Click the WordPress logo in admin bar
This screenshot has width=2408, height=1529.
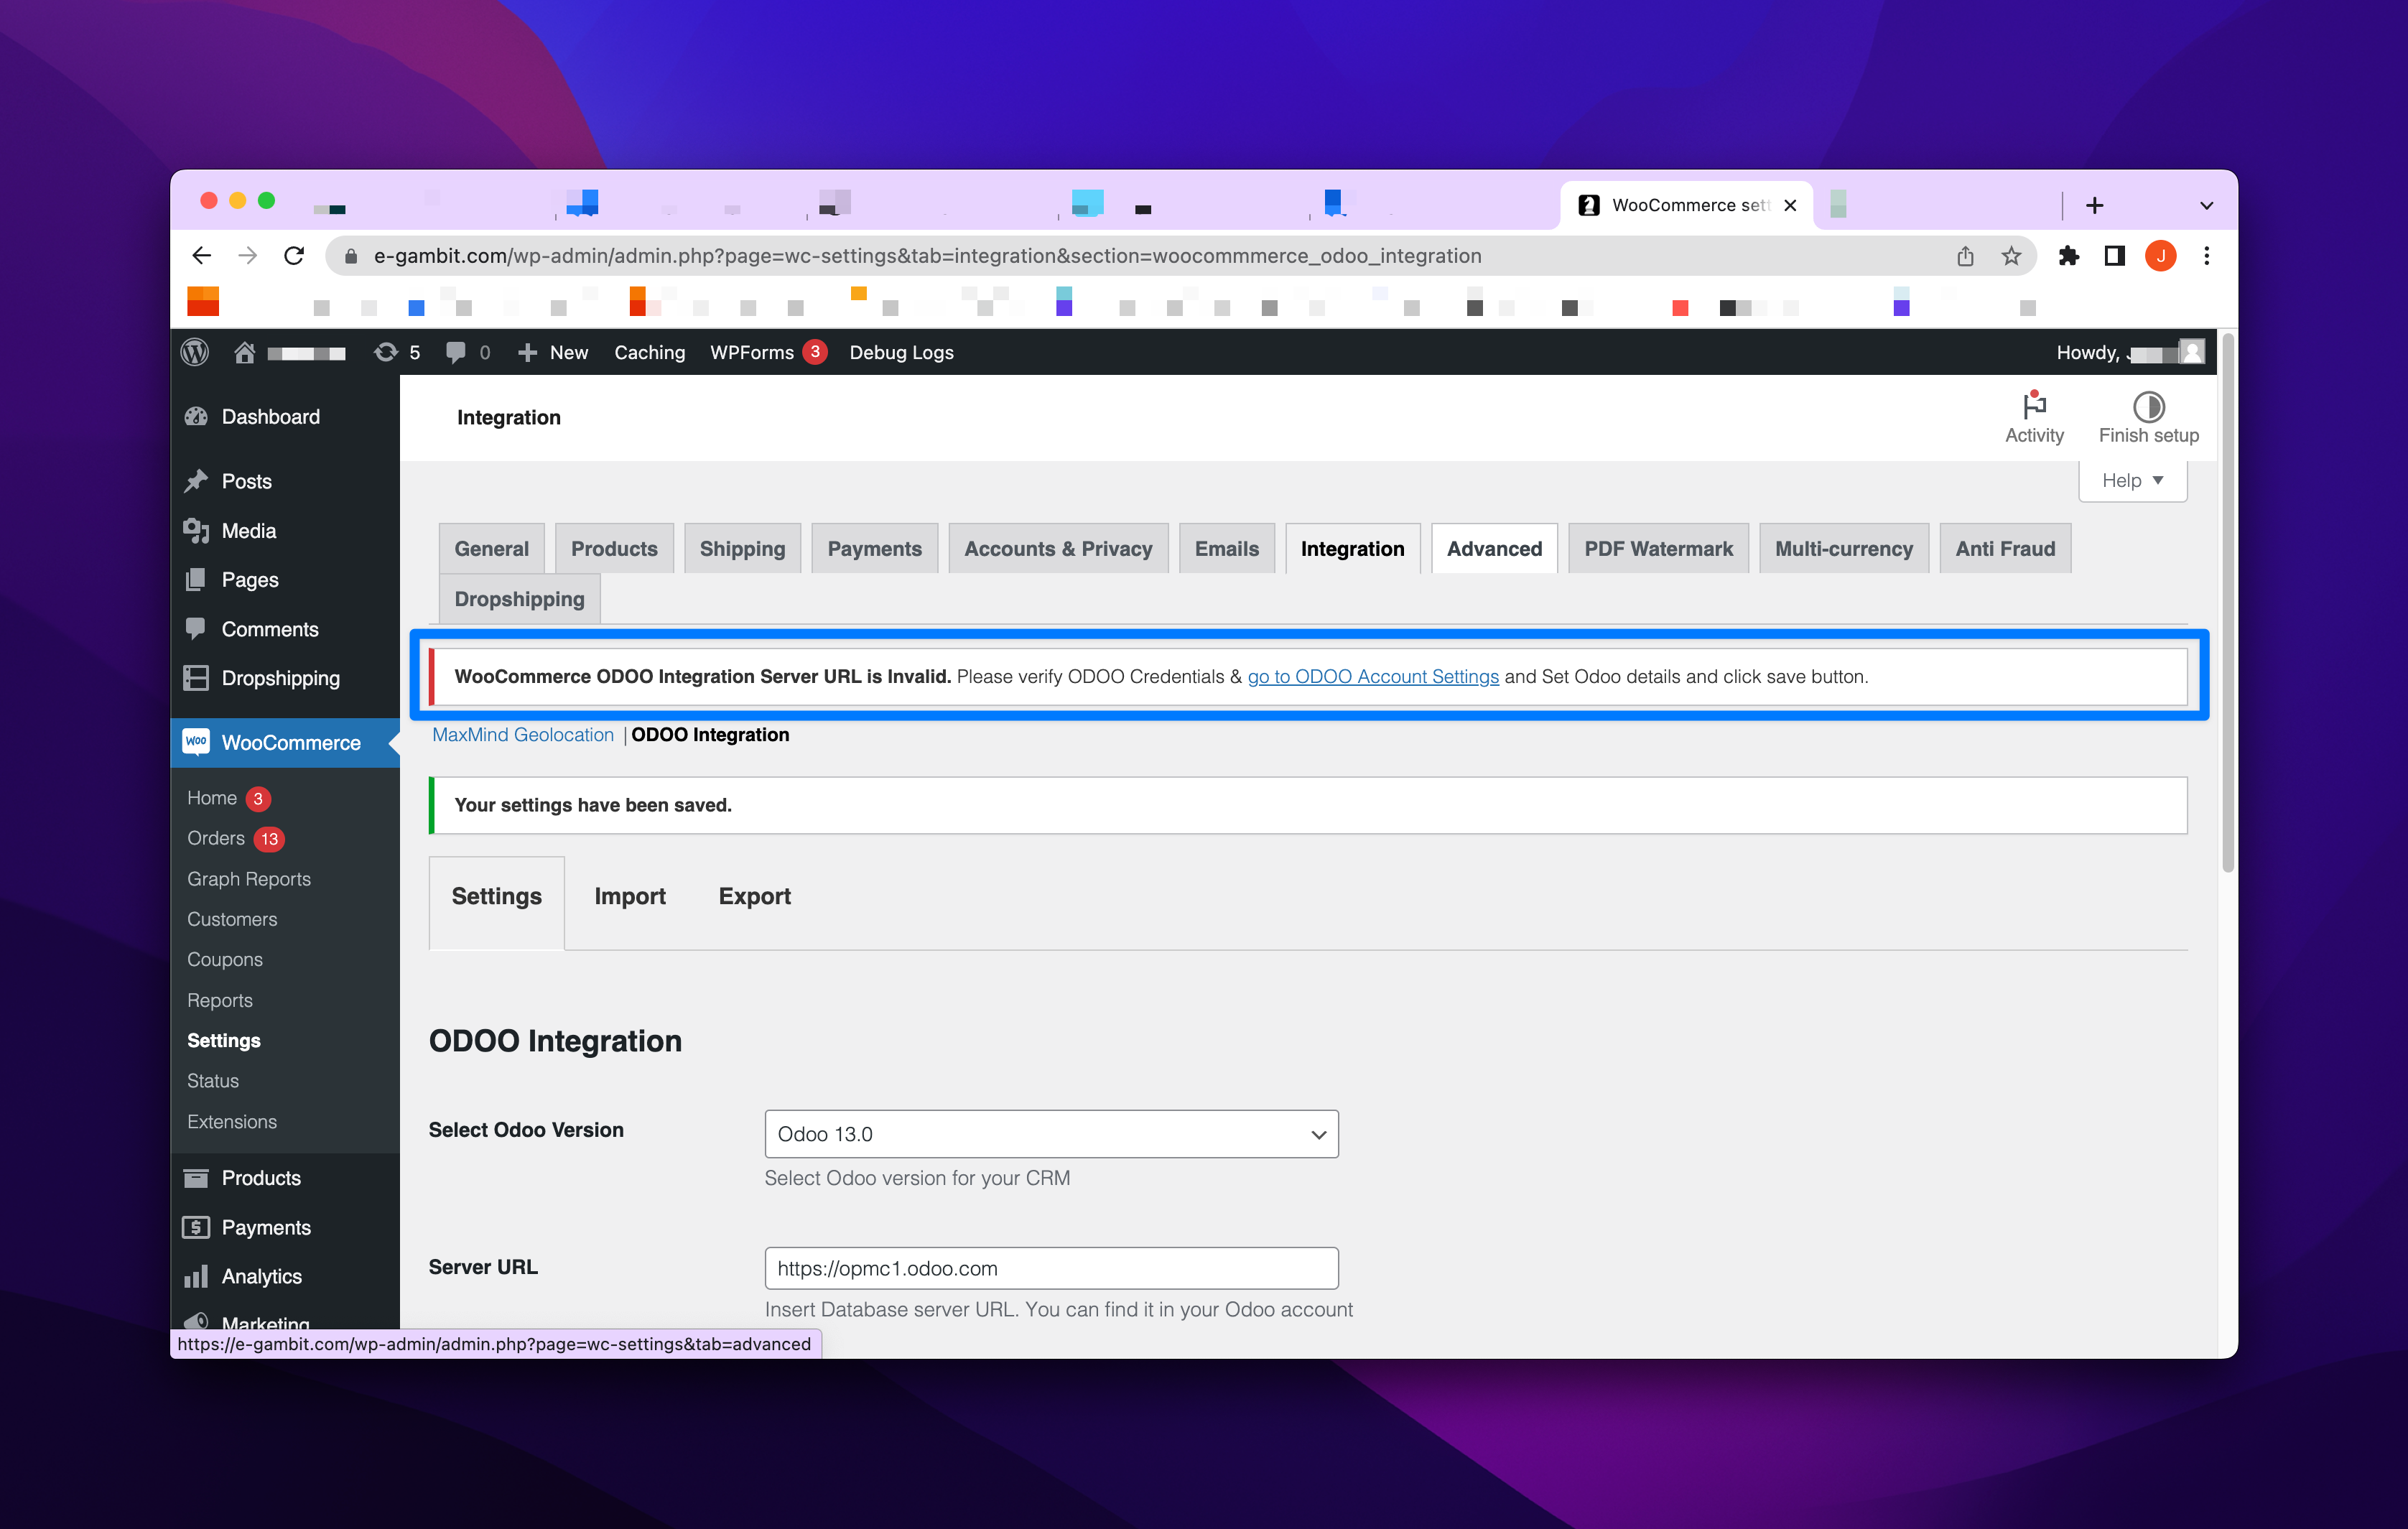[x=195, y=352]
